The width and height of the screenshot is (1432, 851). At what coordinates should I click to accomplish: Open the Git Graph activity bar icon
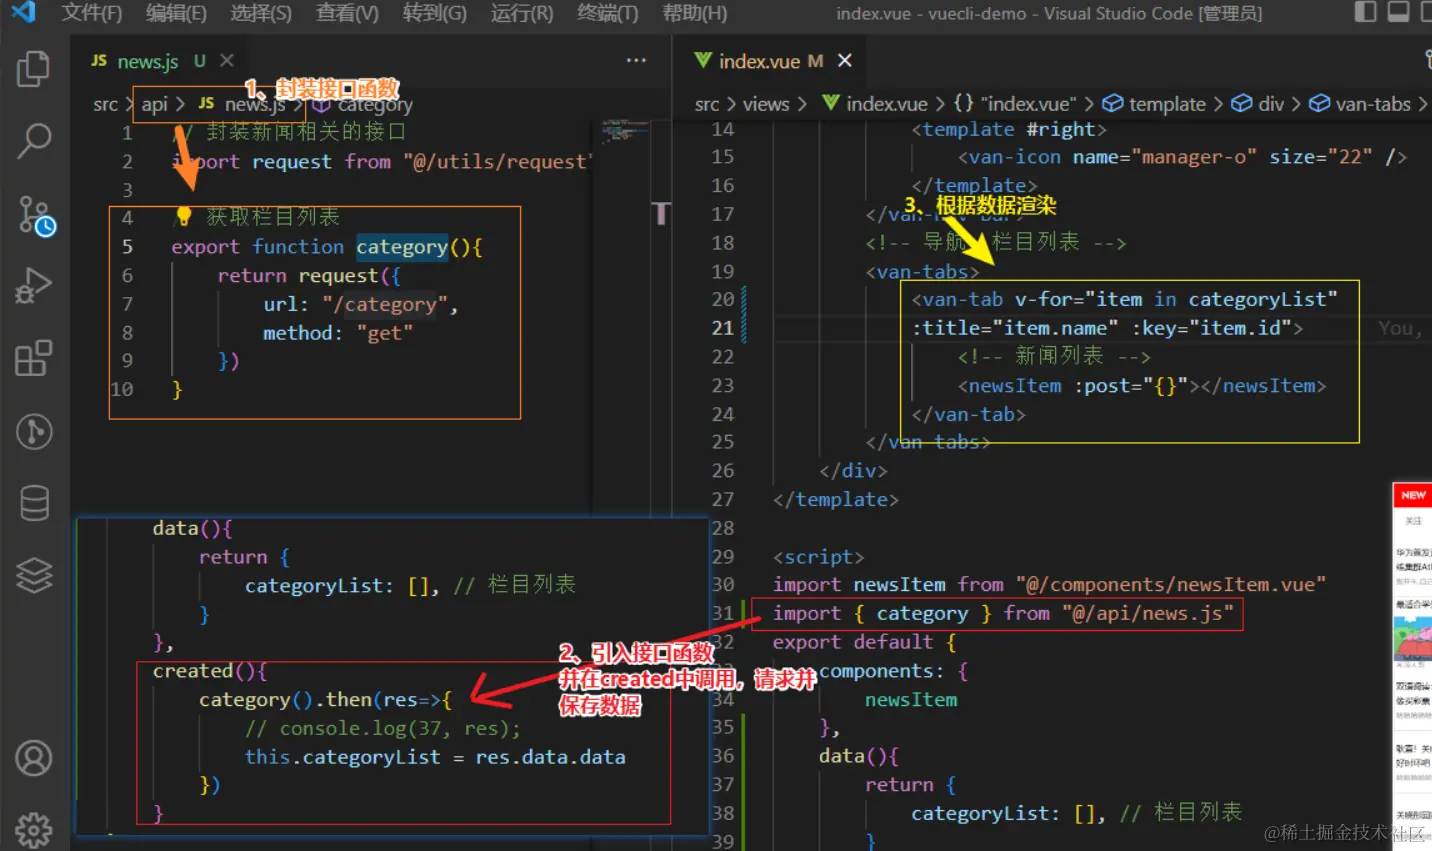[x=34, y=431]
